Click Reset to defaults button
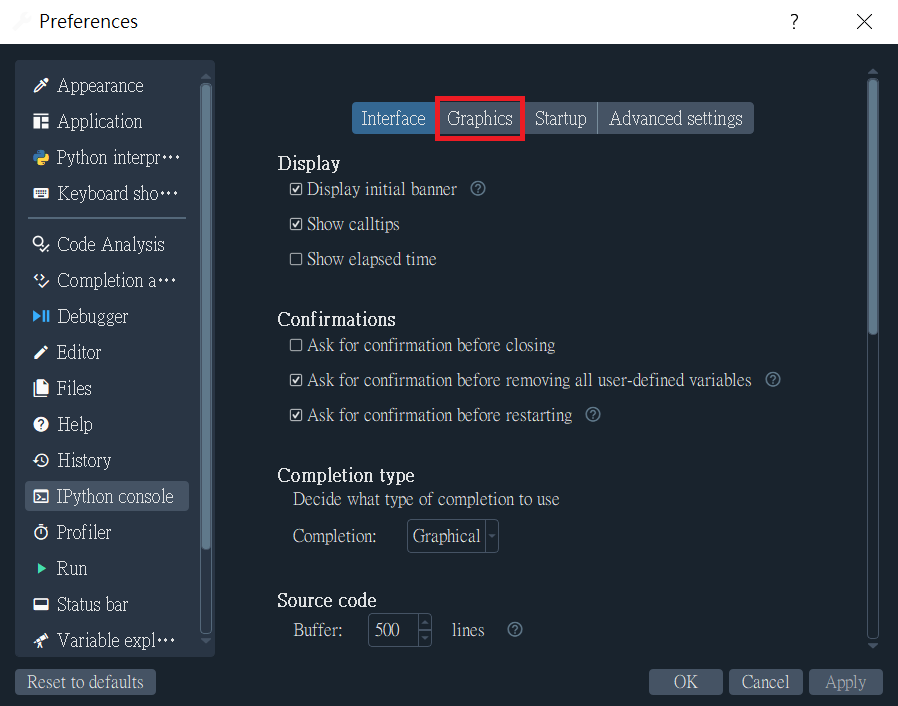 pos(85,682)
